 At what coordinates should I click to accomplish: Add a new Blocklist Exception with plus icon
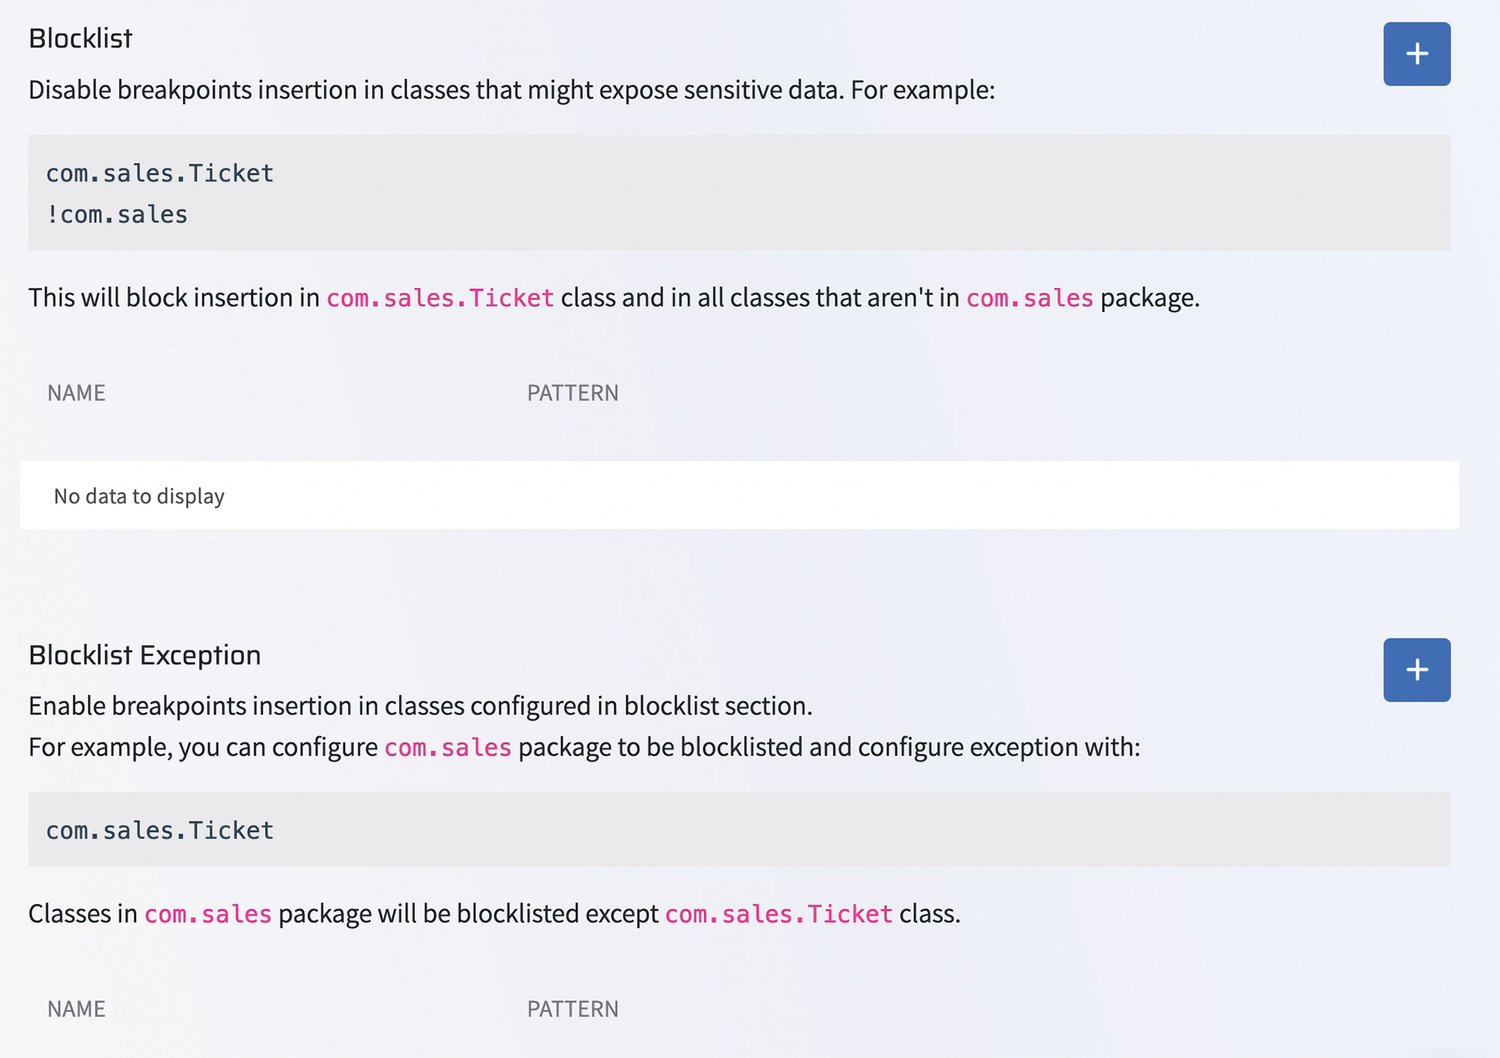[x=1416, y=670]
